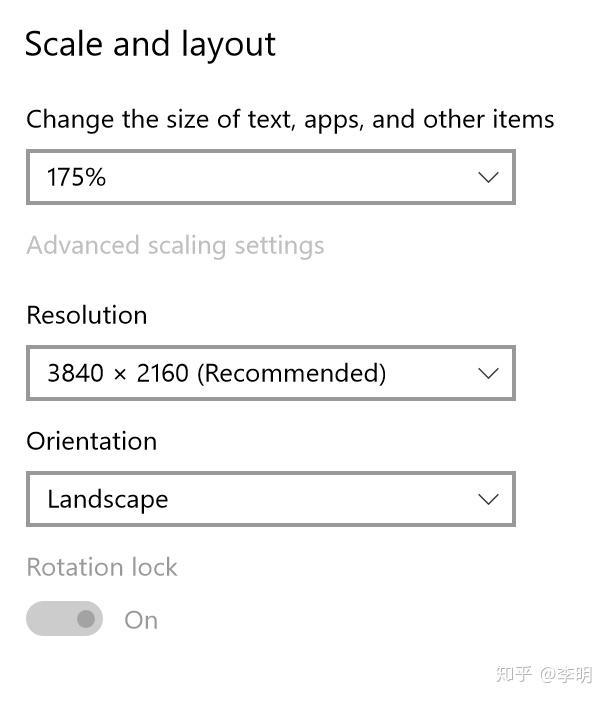This screenshot has width=608, height=701.
Task: Open Advanced scaling settings link
Action: (175, 245)
